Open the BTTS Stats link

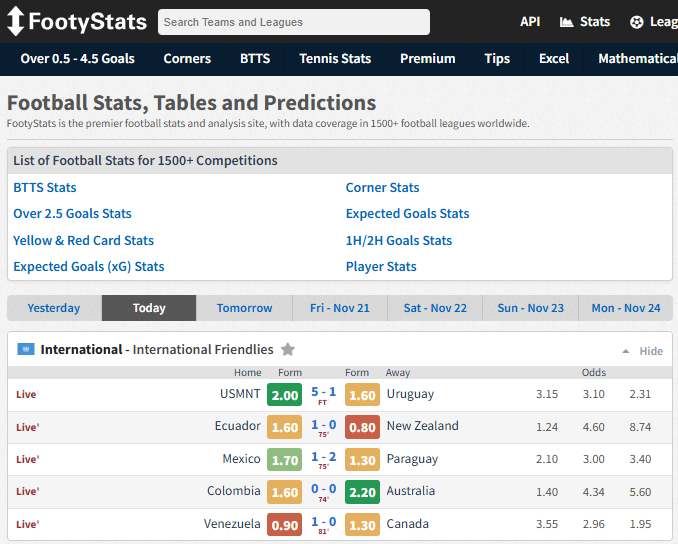(45, 188)
